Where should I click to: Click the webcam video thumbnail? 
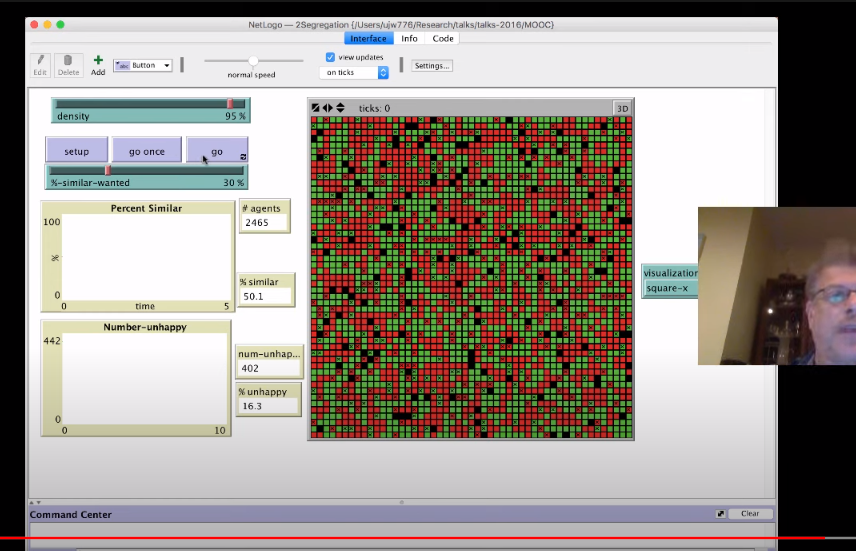pos(777,286)
